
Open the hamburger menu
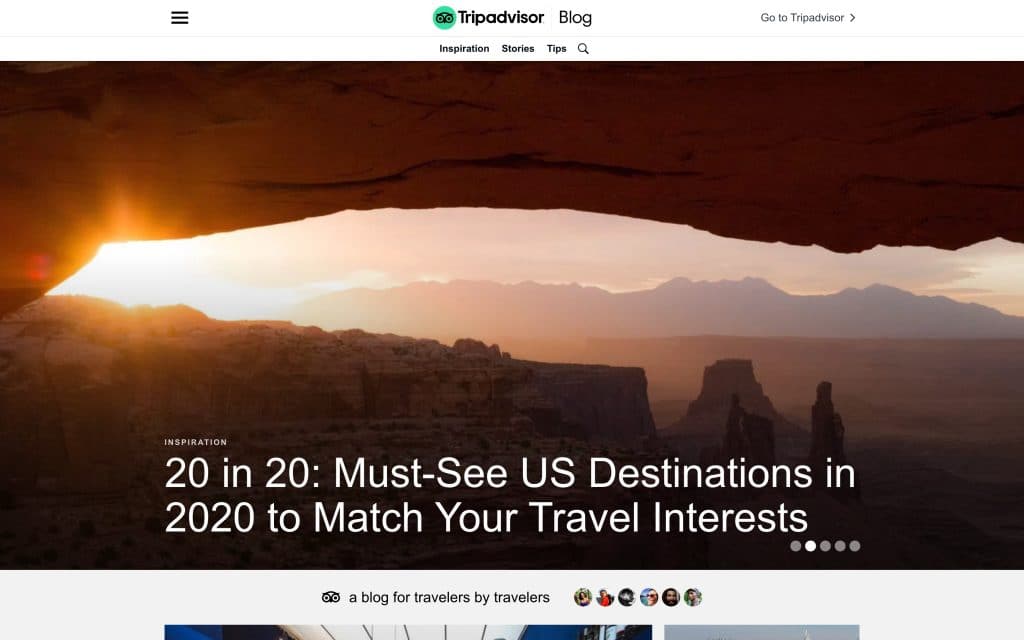[x=180, y=18]
